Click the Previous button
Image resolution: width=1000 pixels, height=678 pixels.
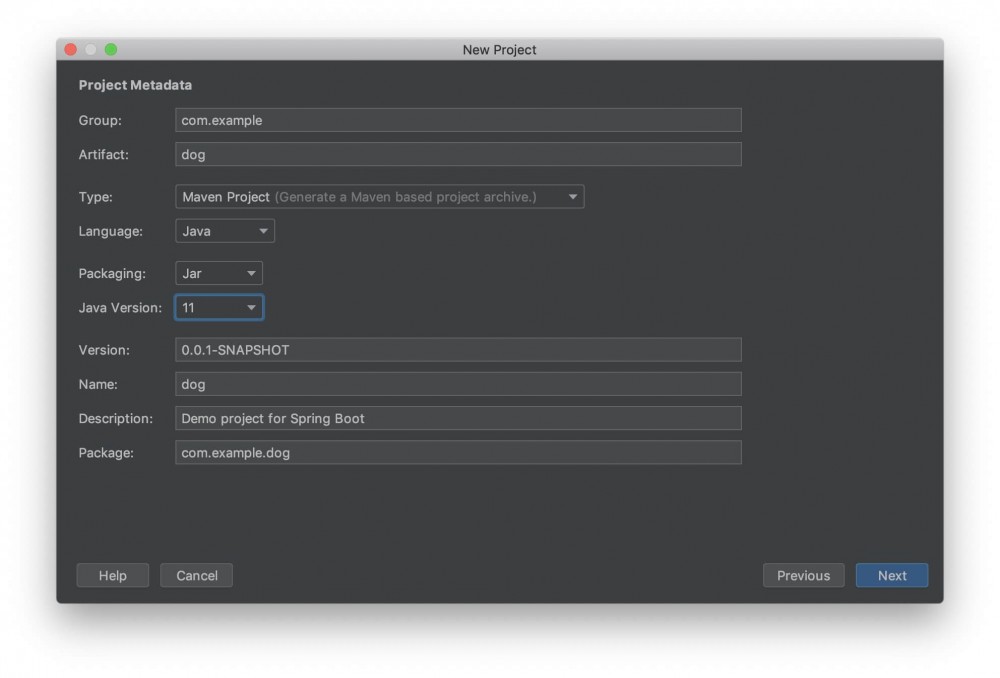803,575
